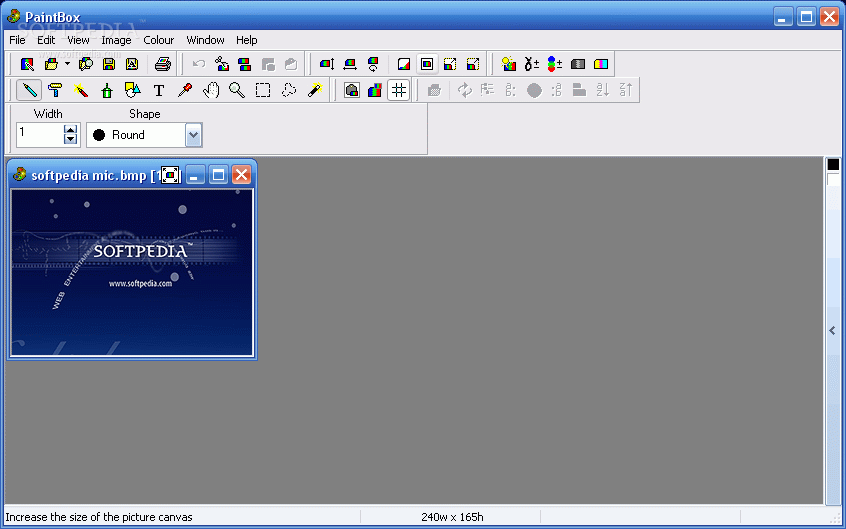Click the scissors Cut icon
Screen dimensions: 846x529
(x=222, y=64)
